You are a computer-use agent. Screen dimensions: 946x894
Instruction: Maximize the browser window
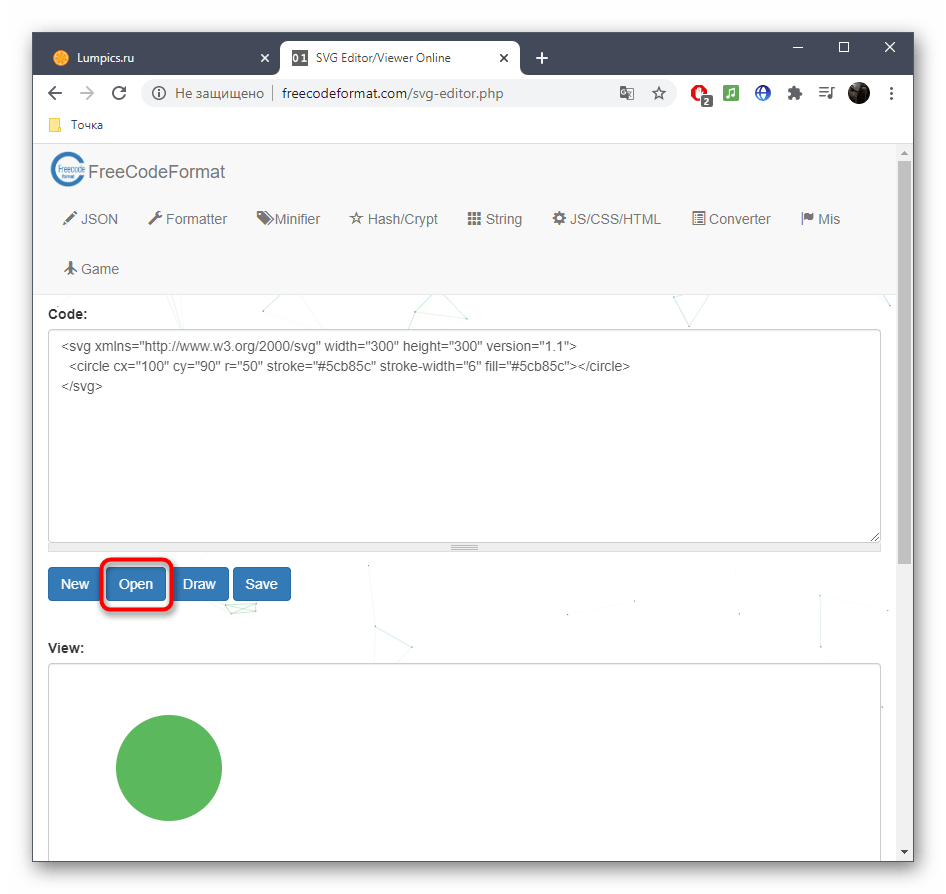pos(844,47)
